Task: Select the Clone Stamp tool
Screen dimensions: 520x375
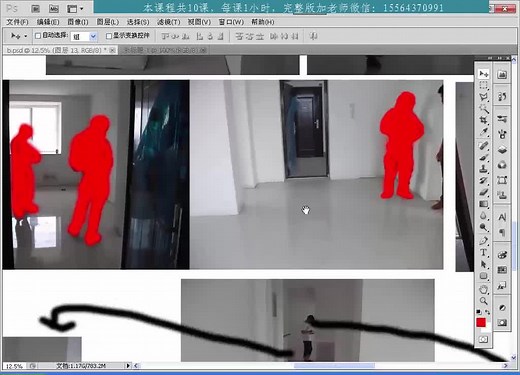Action: [483, 169]
